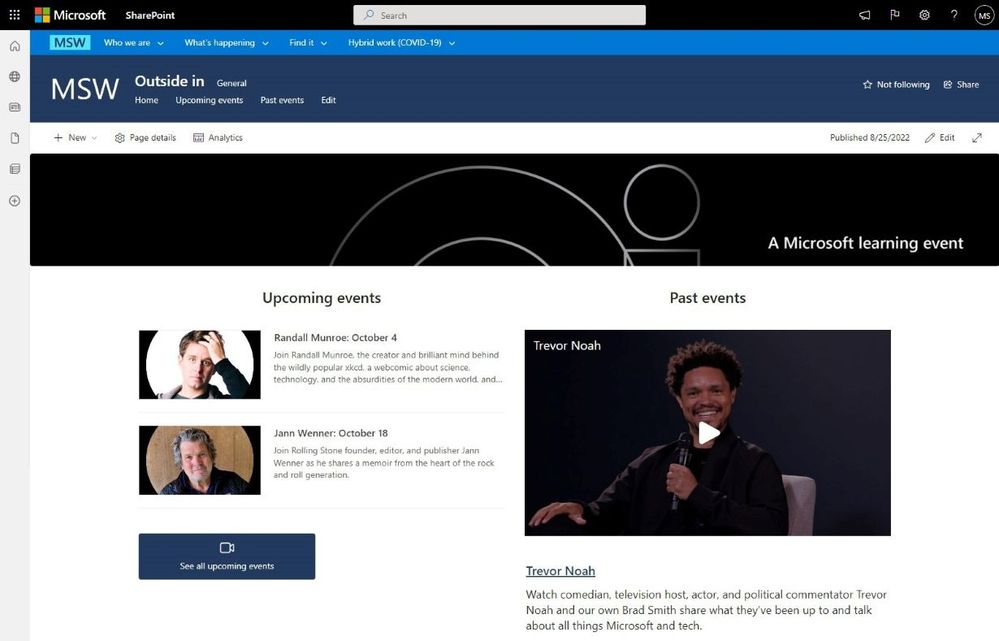The height and width of the screenshot is (641, 999).
Task: Expand the What's happening menu
Action: click(x=226, y=43)
